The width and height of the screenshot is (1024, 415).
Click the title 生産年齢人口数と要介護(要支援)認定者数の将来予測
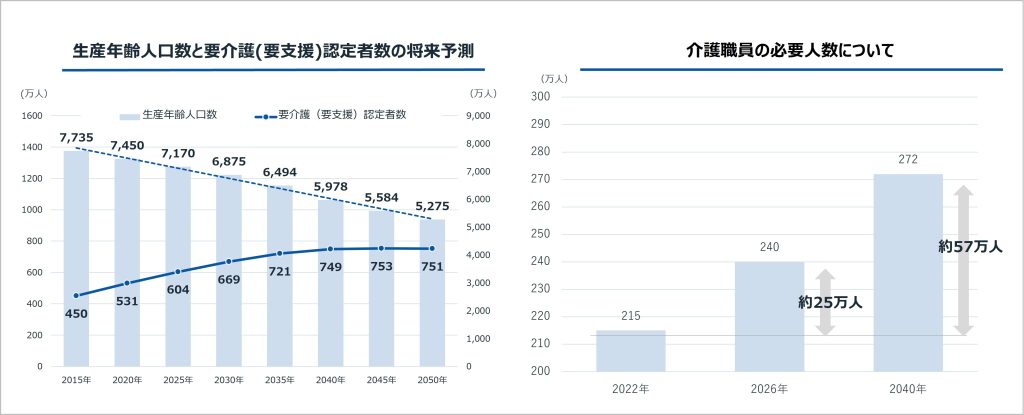pos(273,50)
